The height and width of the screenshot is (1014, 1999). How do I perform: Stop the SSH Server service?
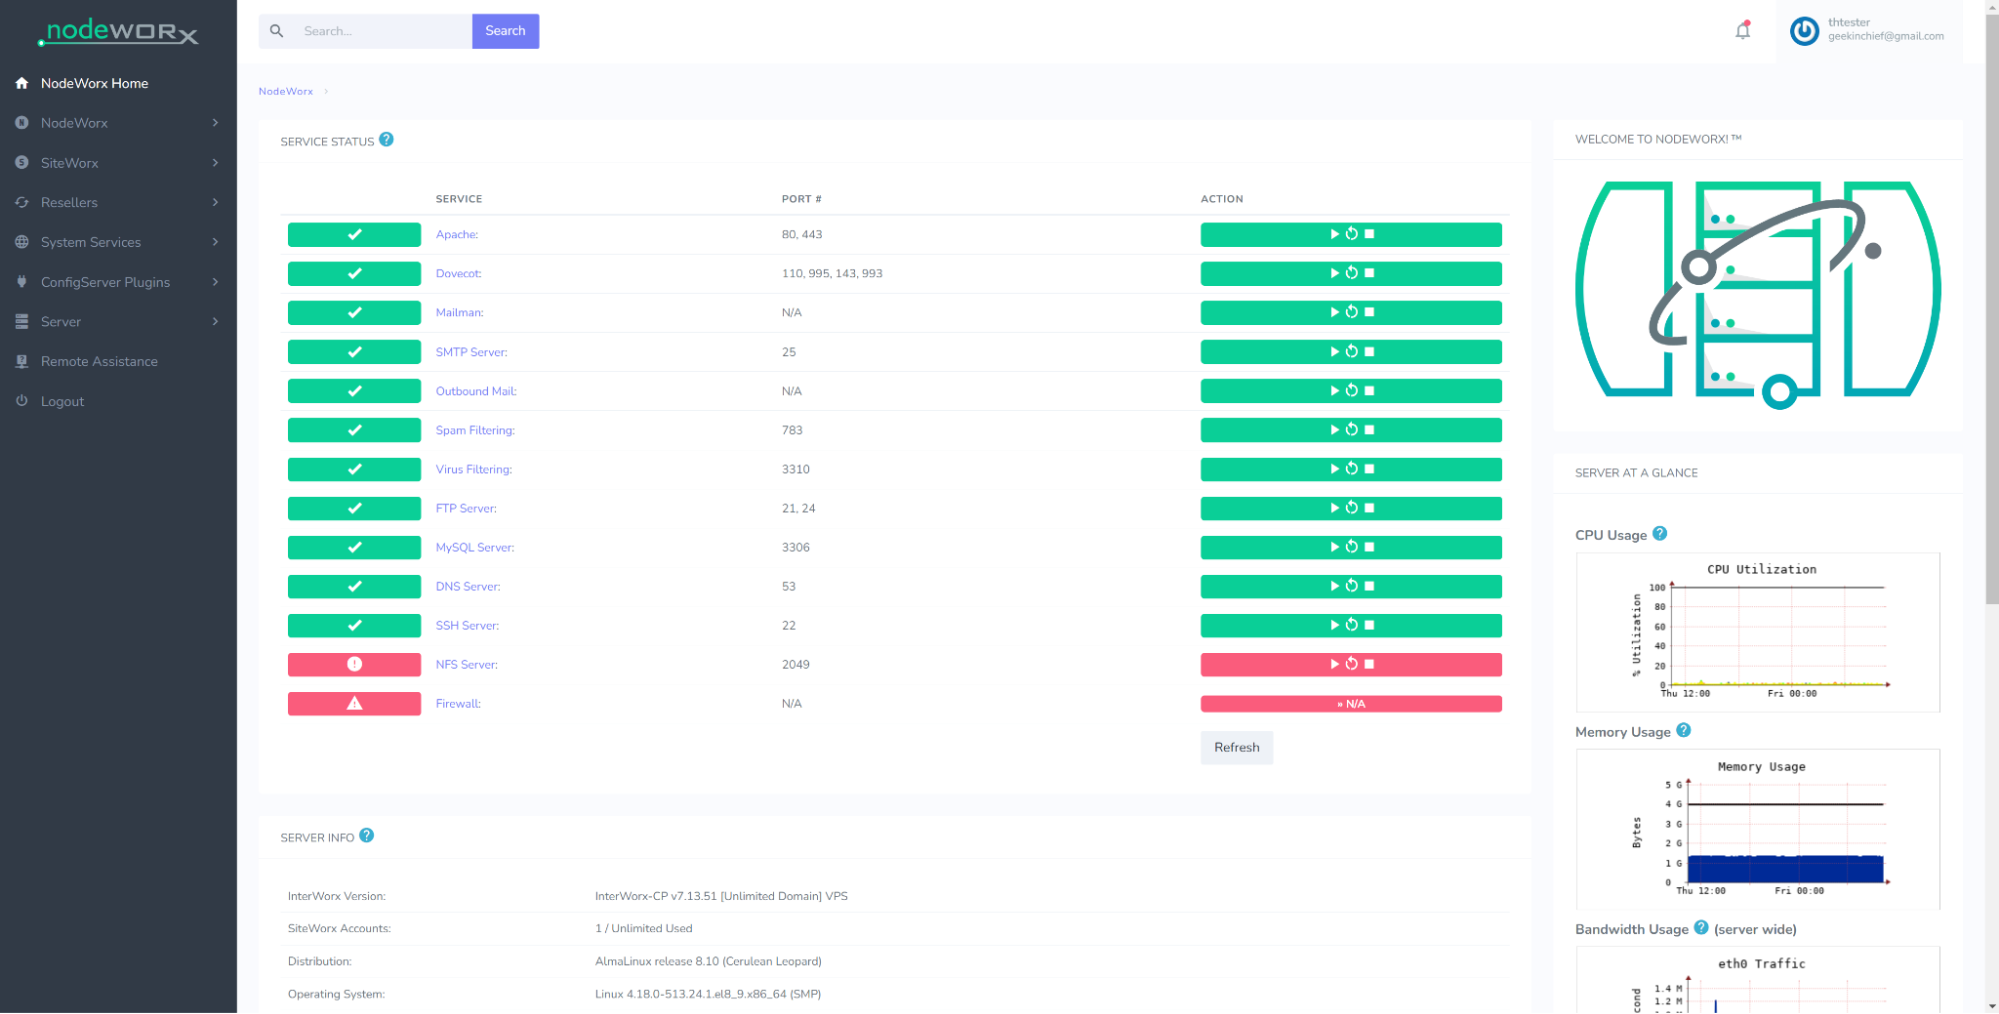click(x=1369, y=625)
